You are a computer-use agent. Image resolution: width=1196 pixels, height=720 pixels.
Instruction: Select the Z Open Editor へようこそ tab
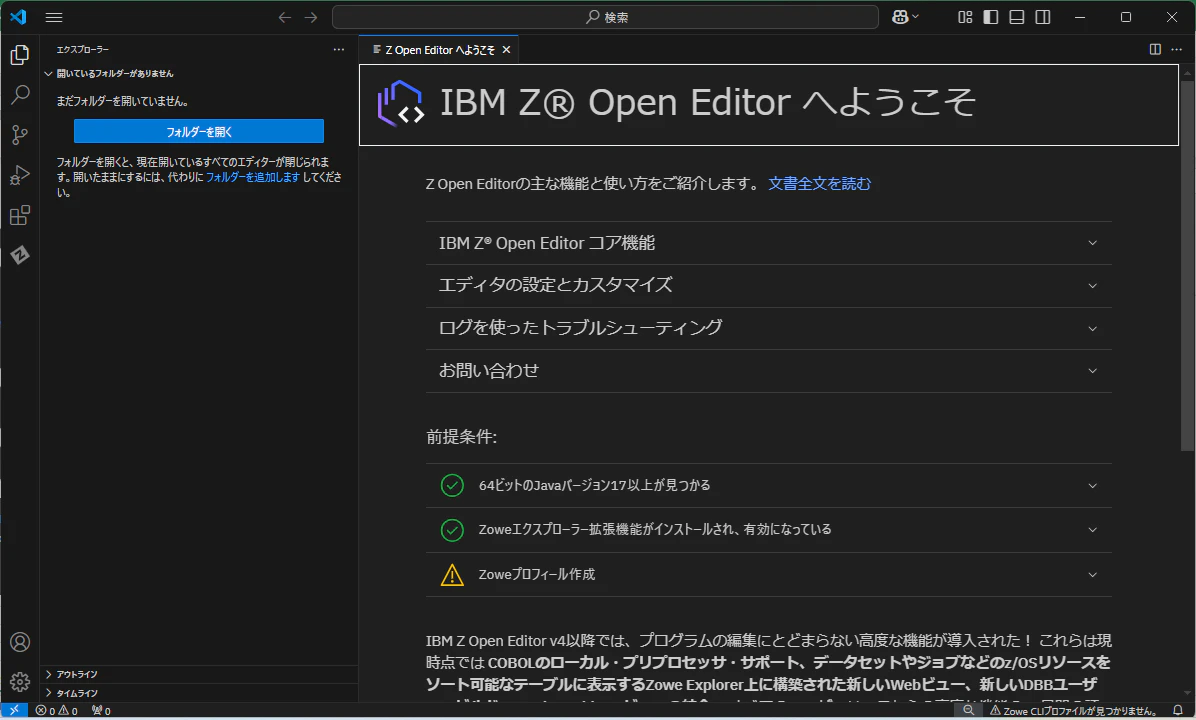[439, 50]
